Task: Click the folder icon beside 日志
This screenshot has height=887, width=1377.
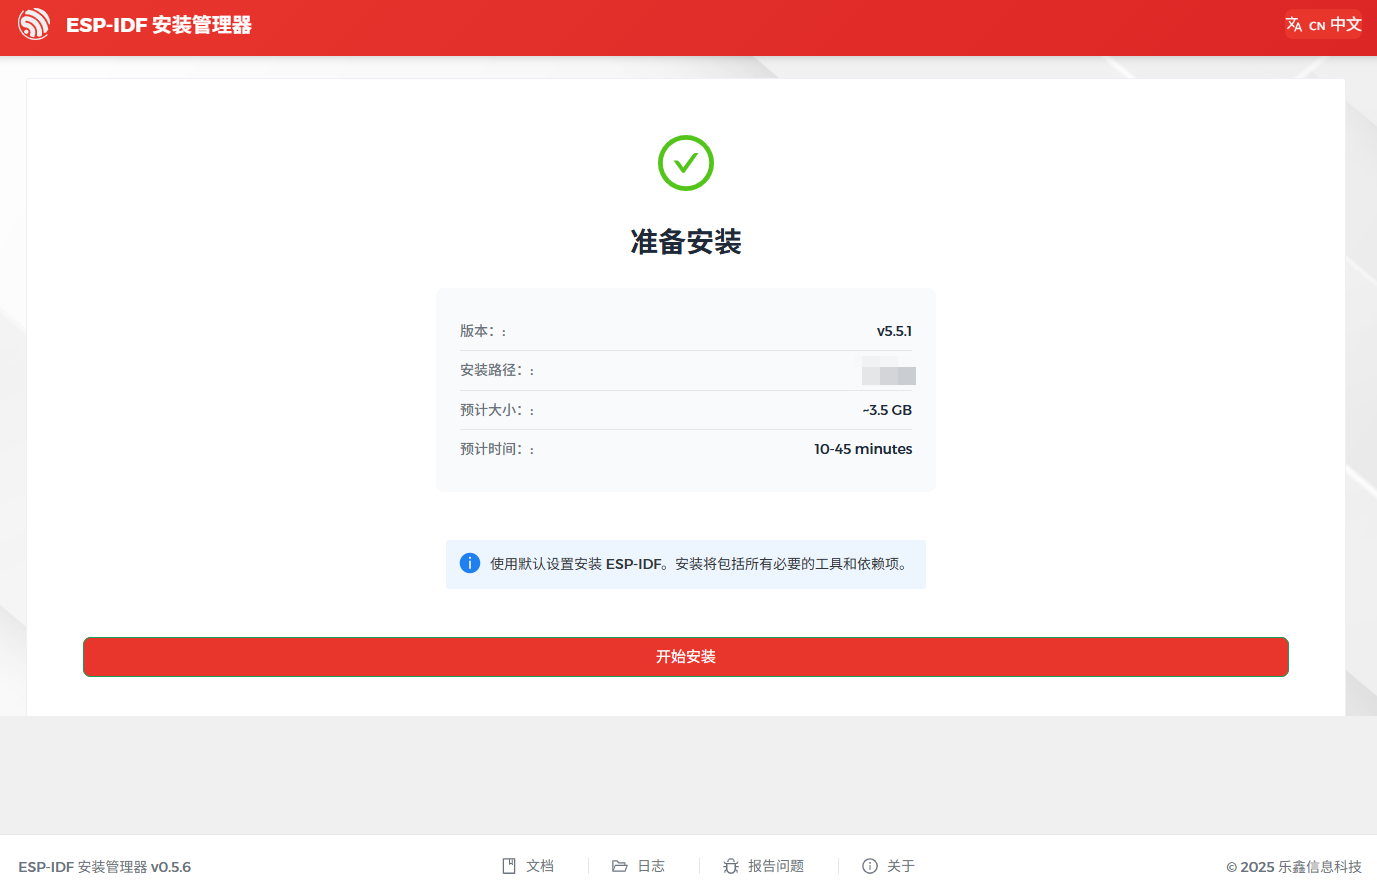Action: [619, 865]
